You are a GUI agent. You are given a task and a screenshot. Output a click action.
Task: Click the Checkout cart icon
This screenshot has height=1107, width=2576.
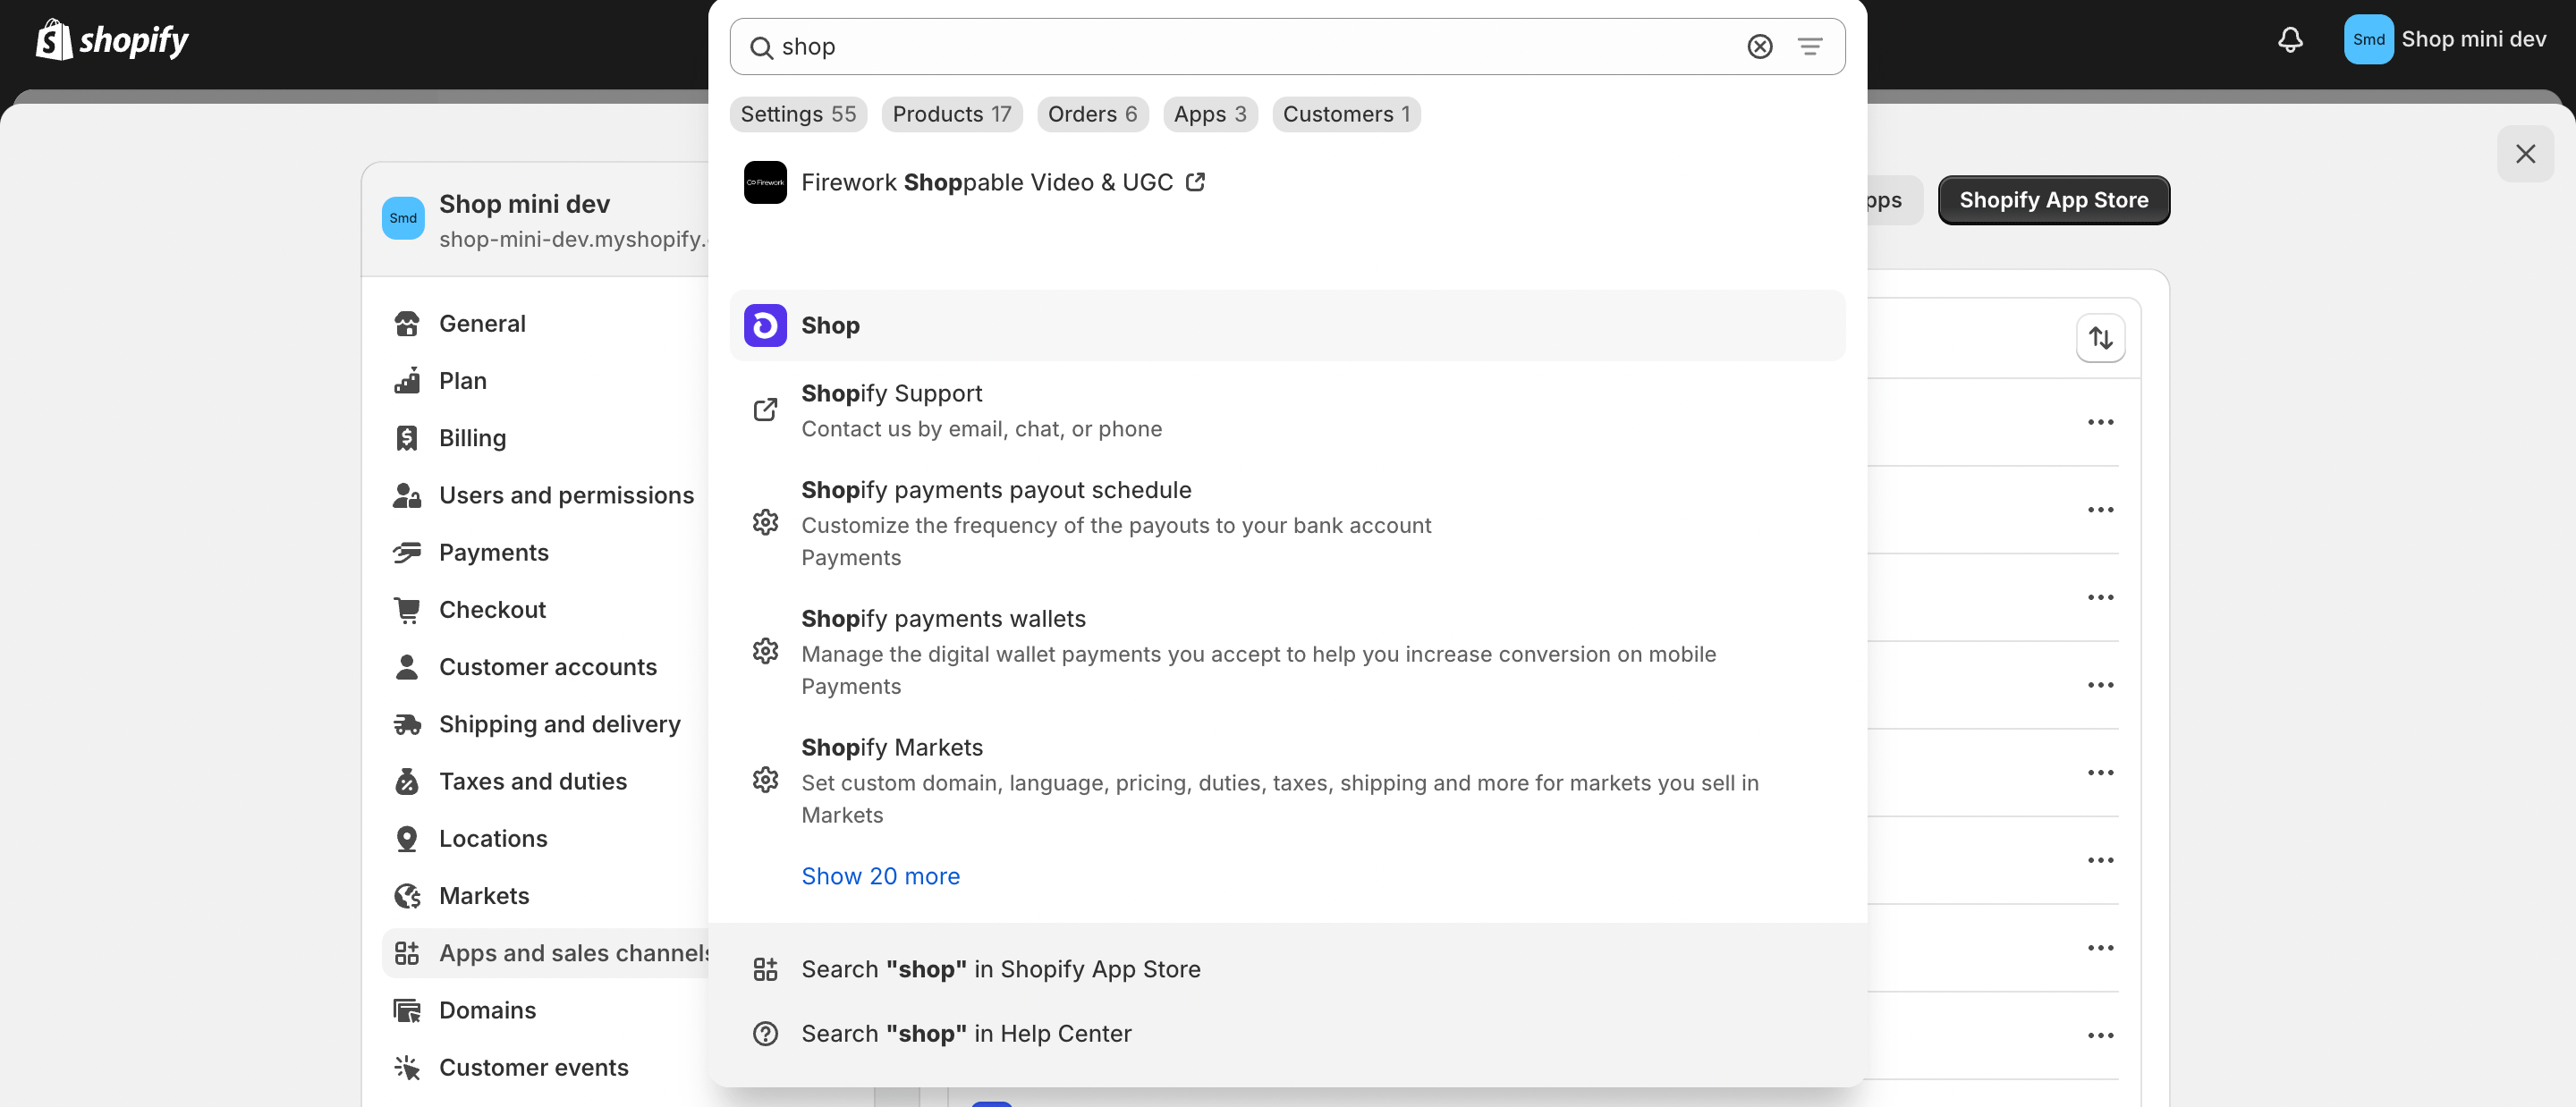[x=407, y=610]
